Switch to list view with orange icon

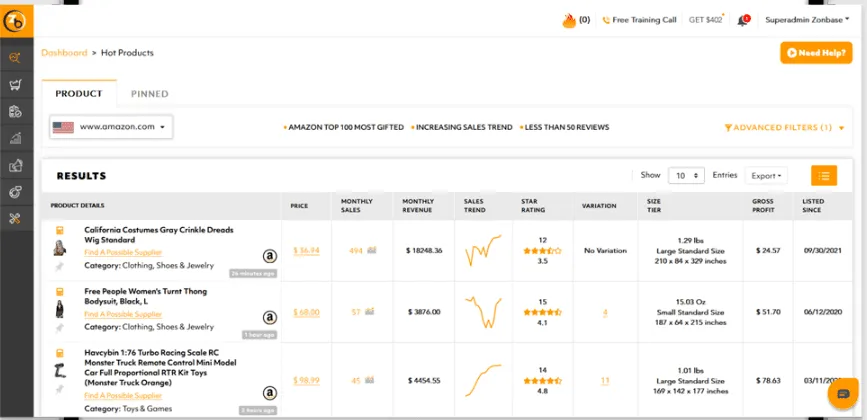(x=824, y=176)
